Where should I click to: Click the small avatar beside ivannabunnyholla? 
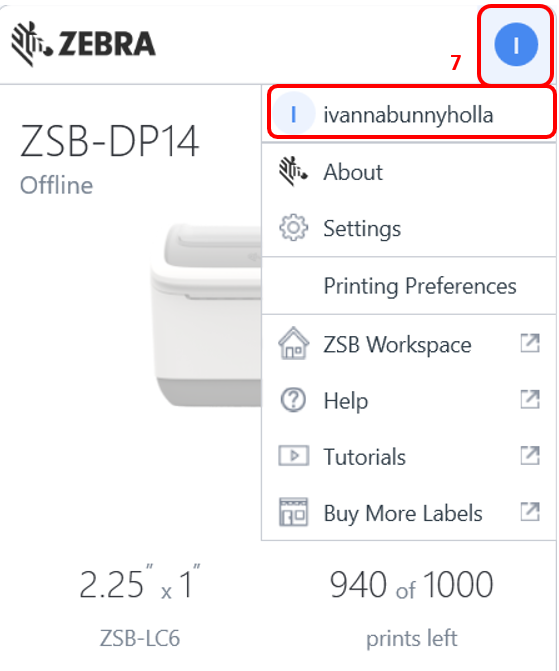click(x=294, y=115)
